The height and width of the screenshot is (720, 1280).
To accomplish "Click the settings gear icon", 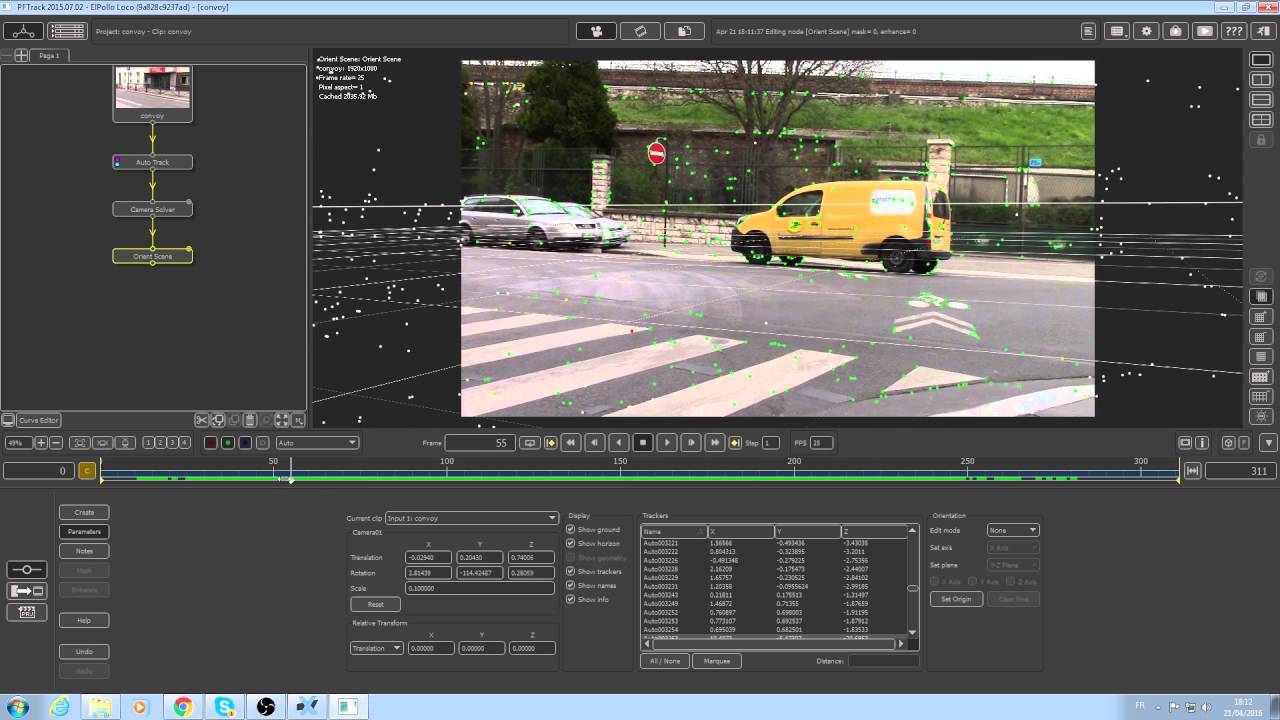I will [1146, 31].
